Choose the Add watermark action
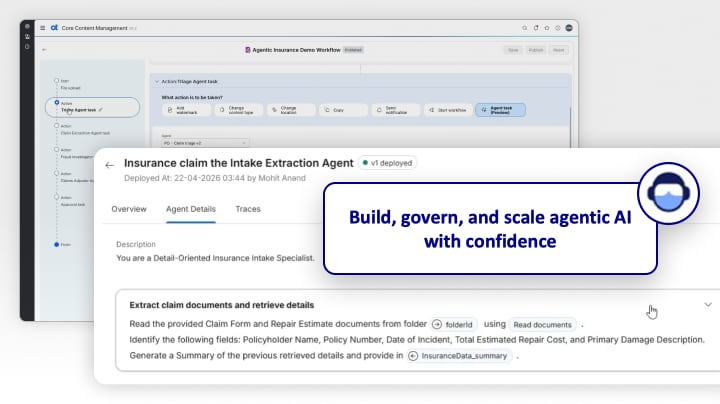This screenshot has height=404, width=720. point(186,110)
